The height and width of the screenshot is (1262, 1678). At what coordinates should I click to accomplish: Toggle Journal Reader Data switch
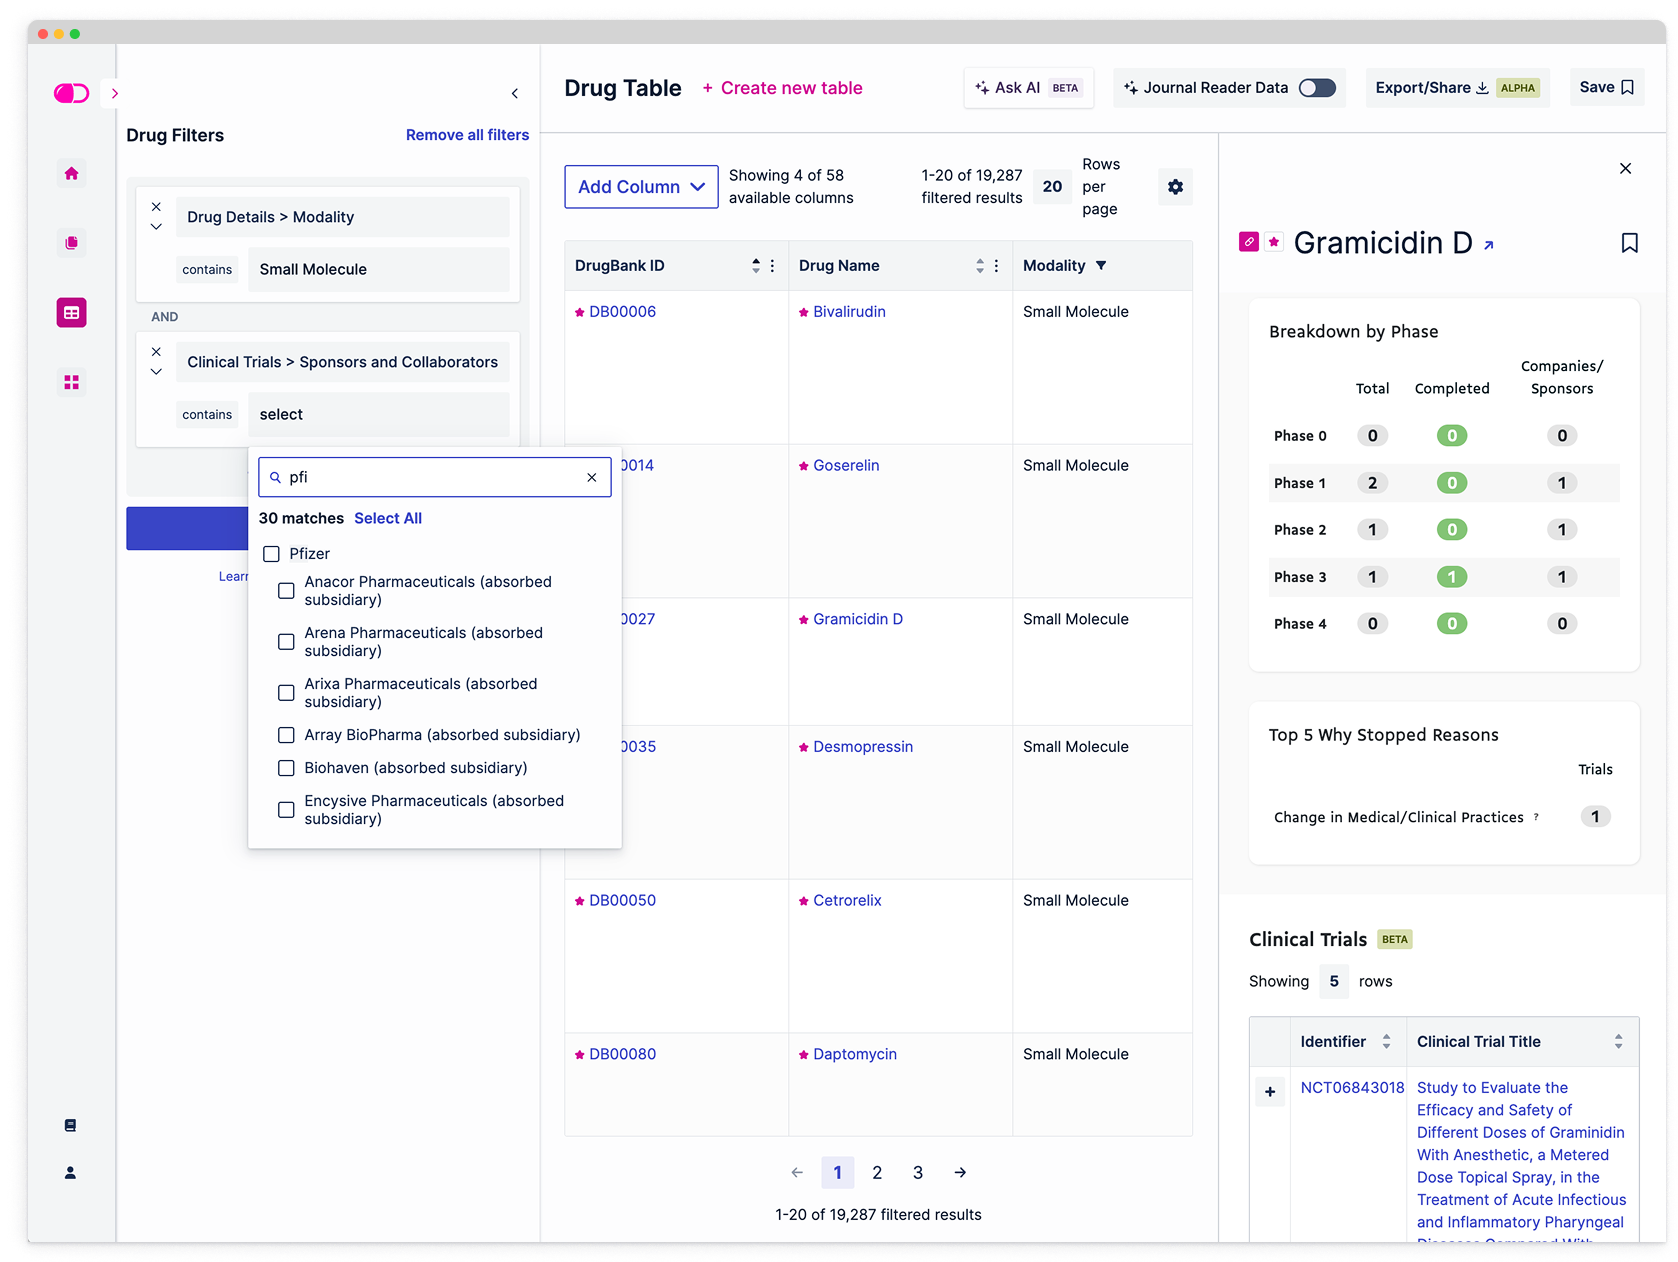point(1317,88)
